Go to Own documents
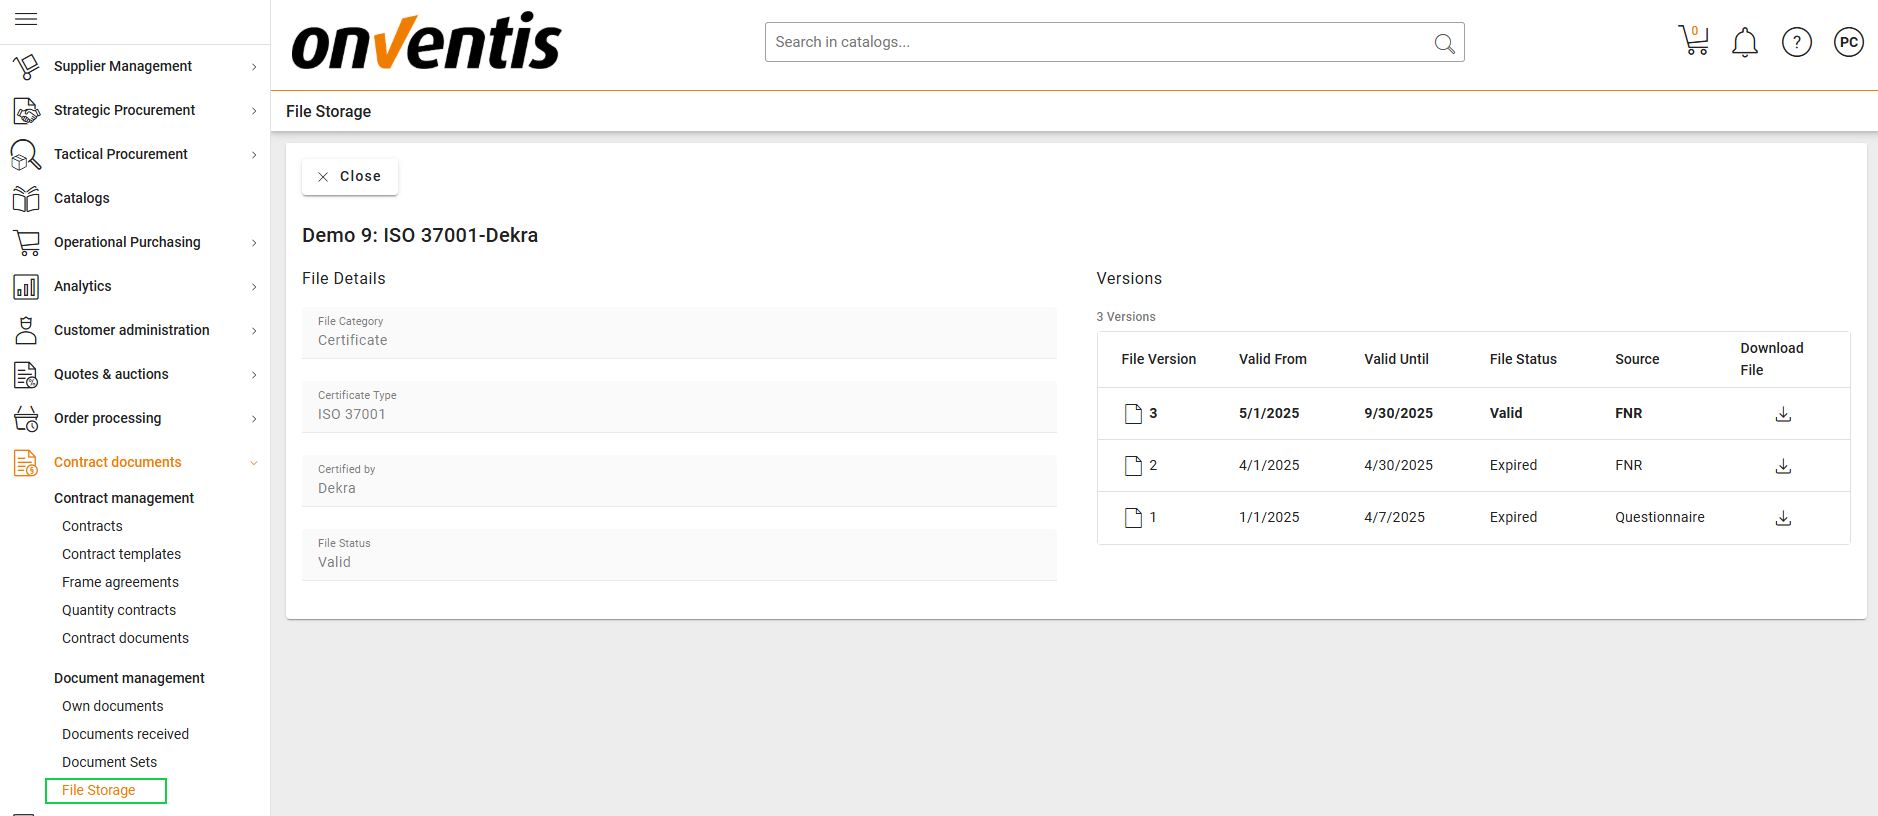This screenshot has height=816, width=1878. [112, 706]
